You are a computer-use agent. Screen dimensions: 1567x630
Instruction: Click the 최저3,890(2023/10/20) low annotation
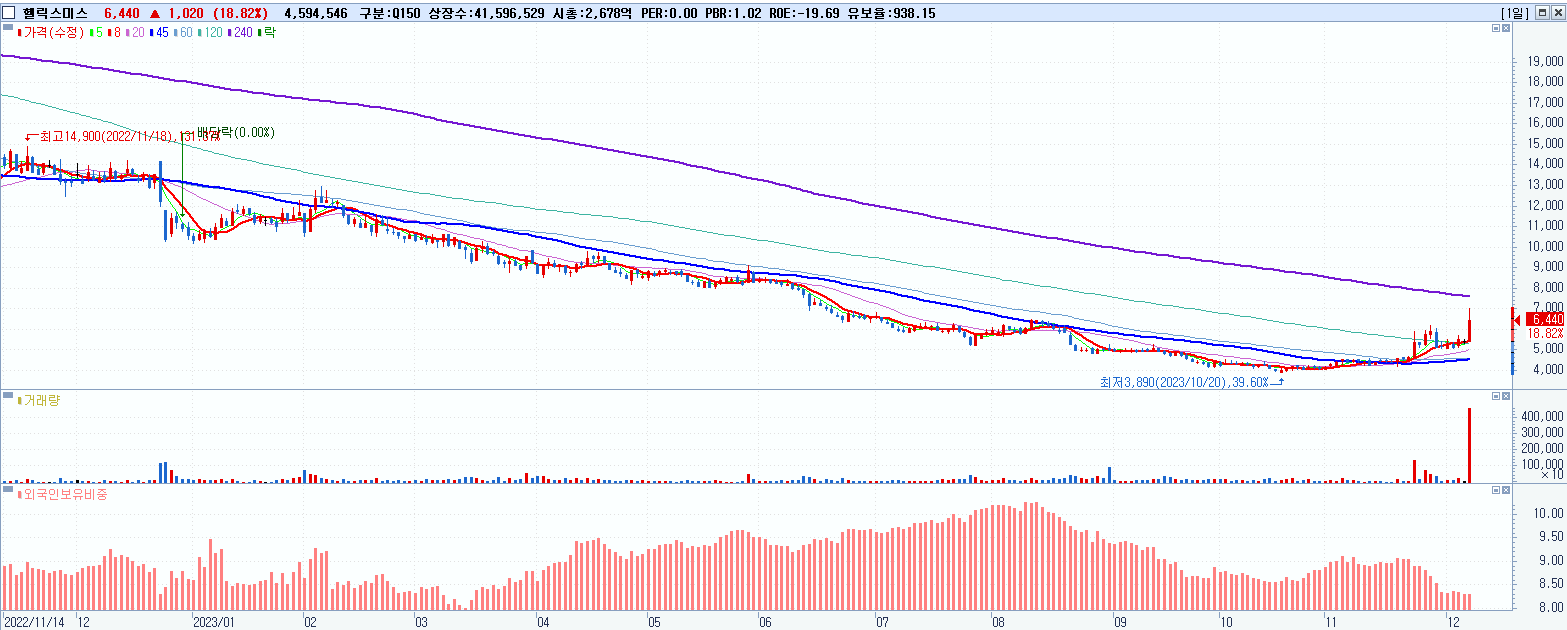[x=1183, y=382]
